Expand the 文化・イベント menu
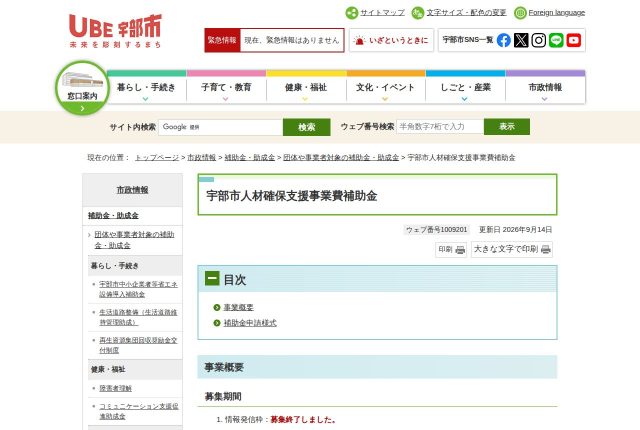 [386, 87]
